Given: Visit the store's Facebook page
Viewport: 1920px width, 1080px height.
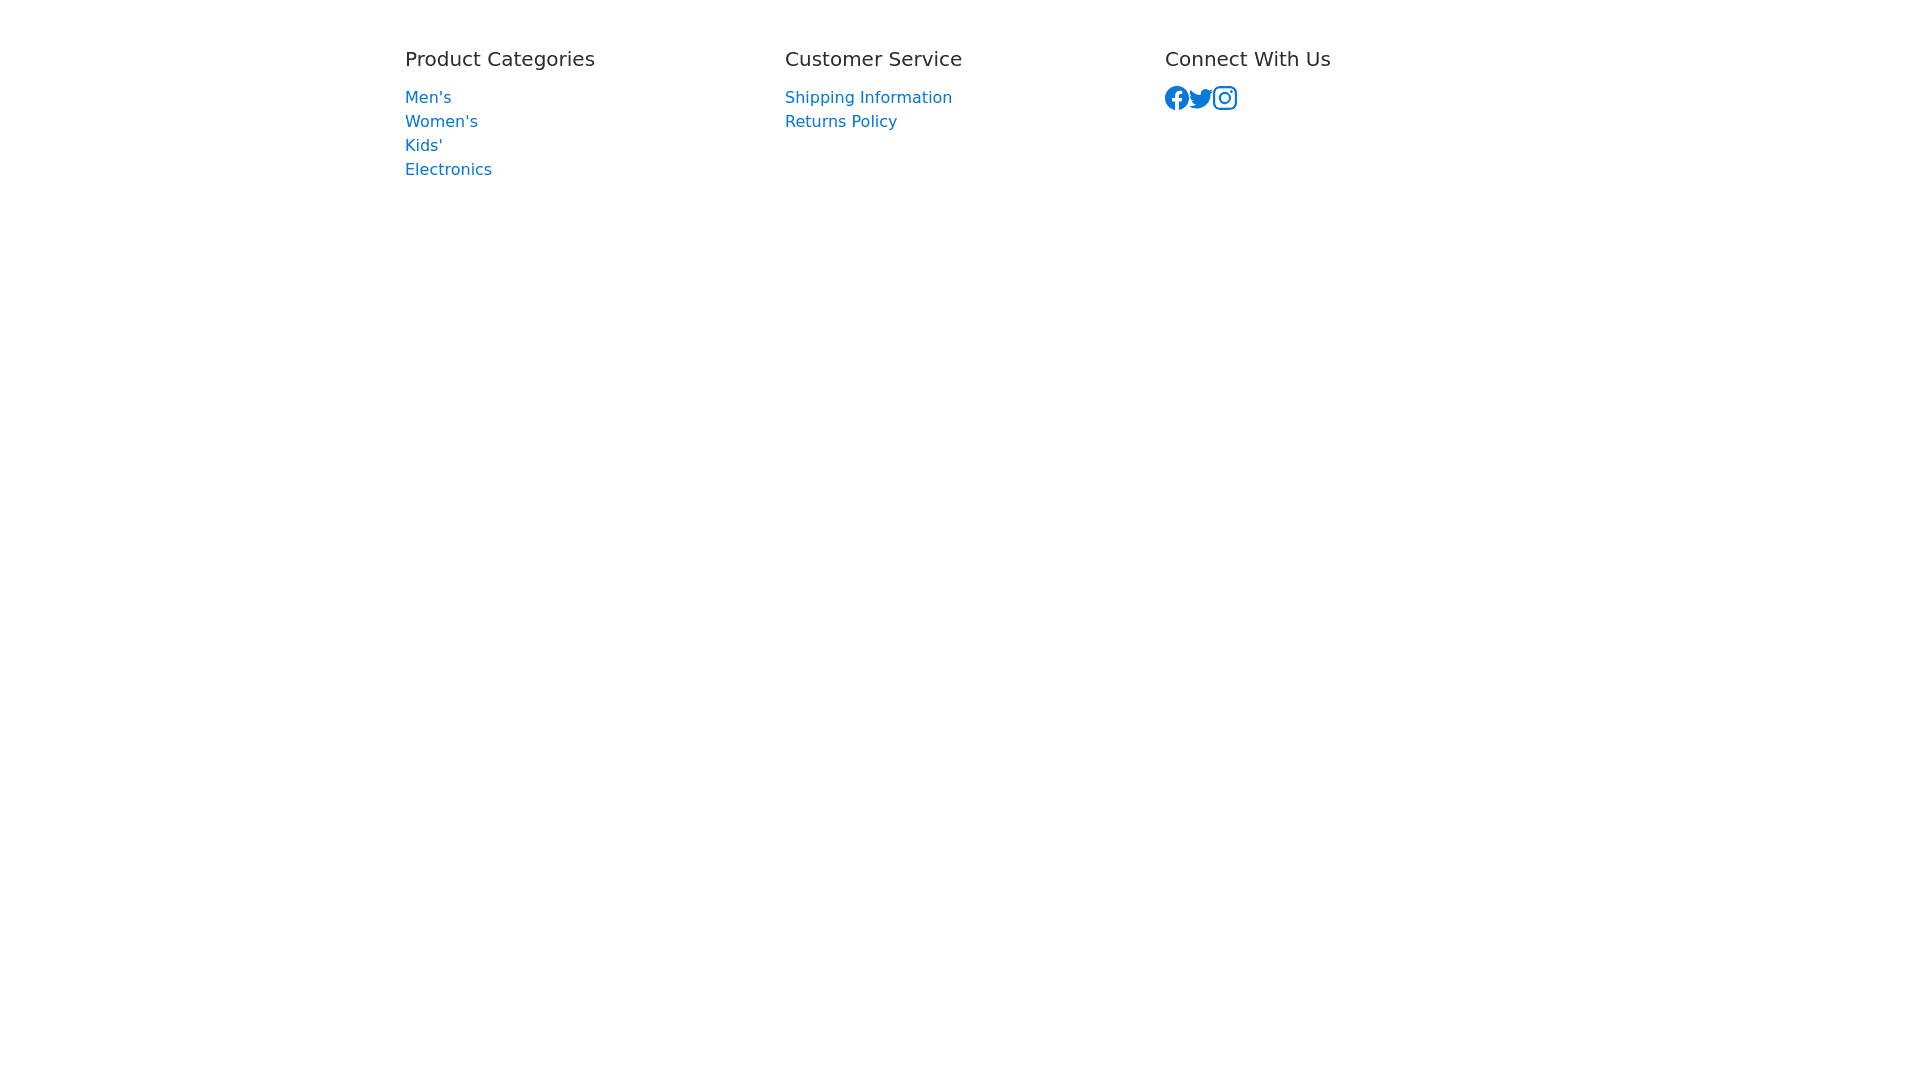Looking at the screenshot, I should 1176,98.
